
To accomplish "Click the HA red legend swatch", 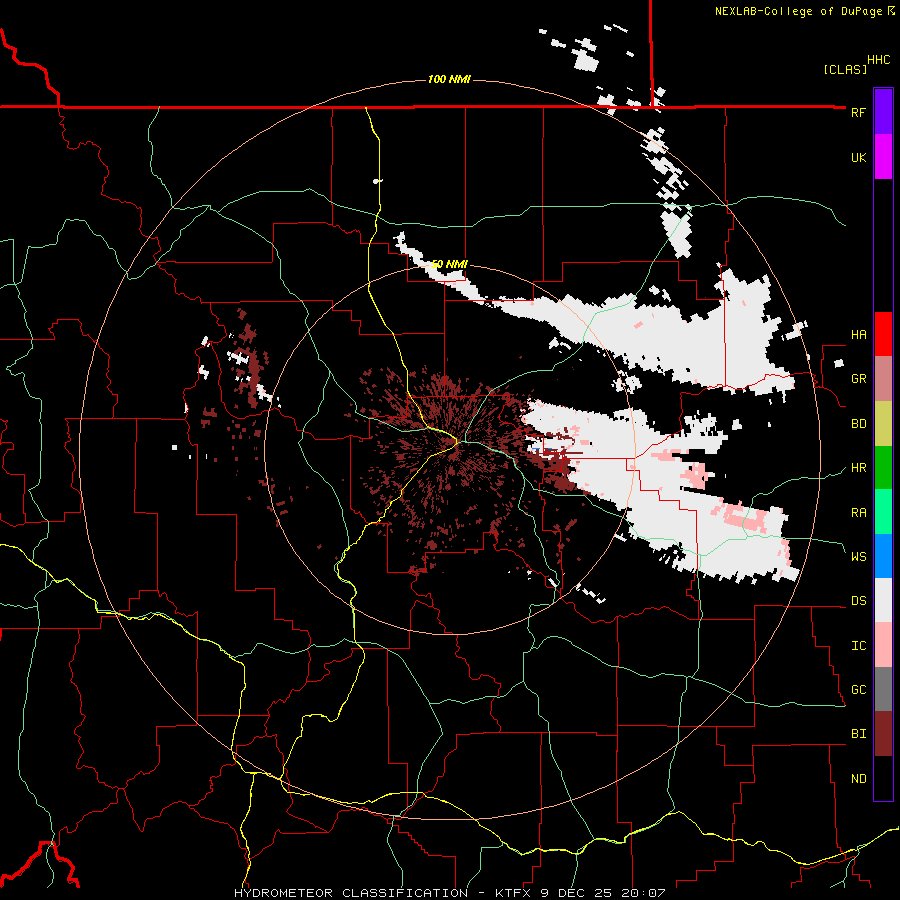I will pos(883,334).
